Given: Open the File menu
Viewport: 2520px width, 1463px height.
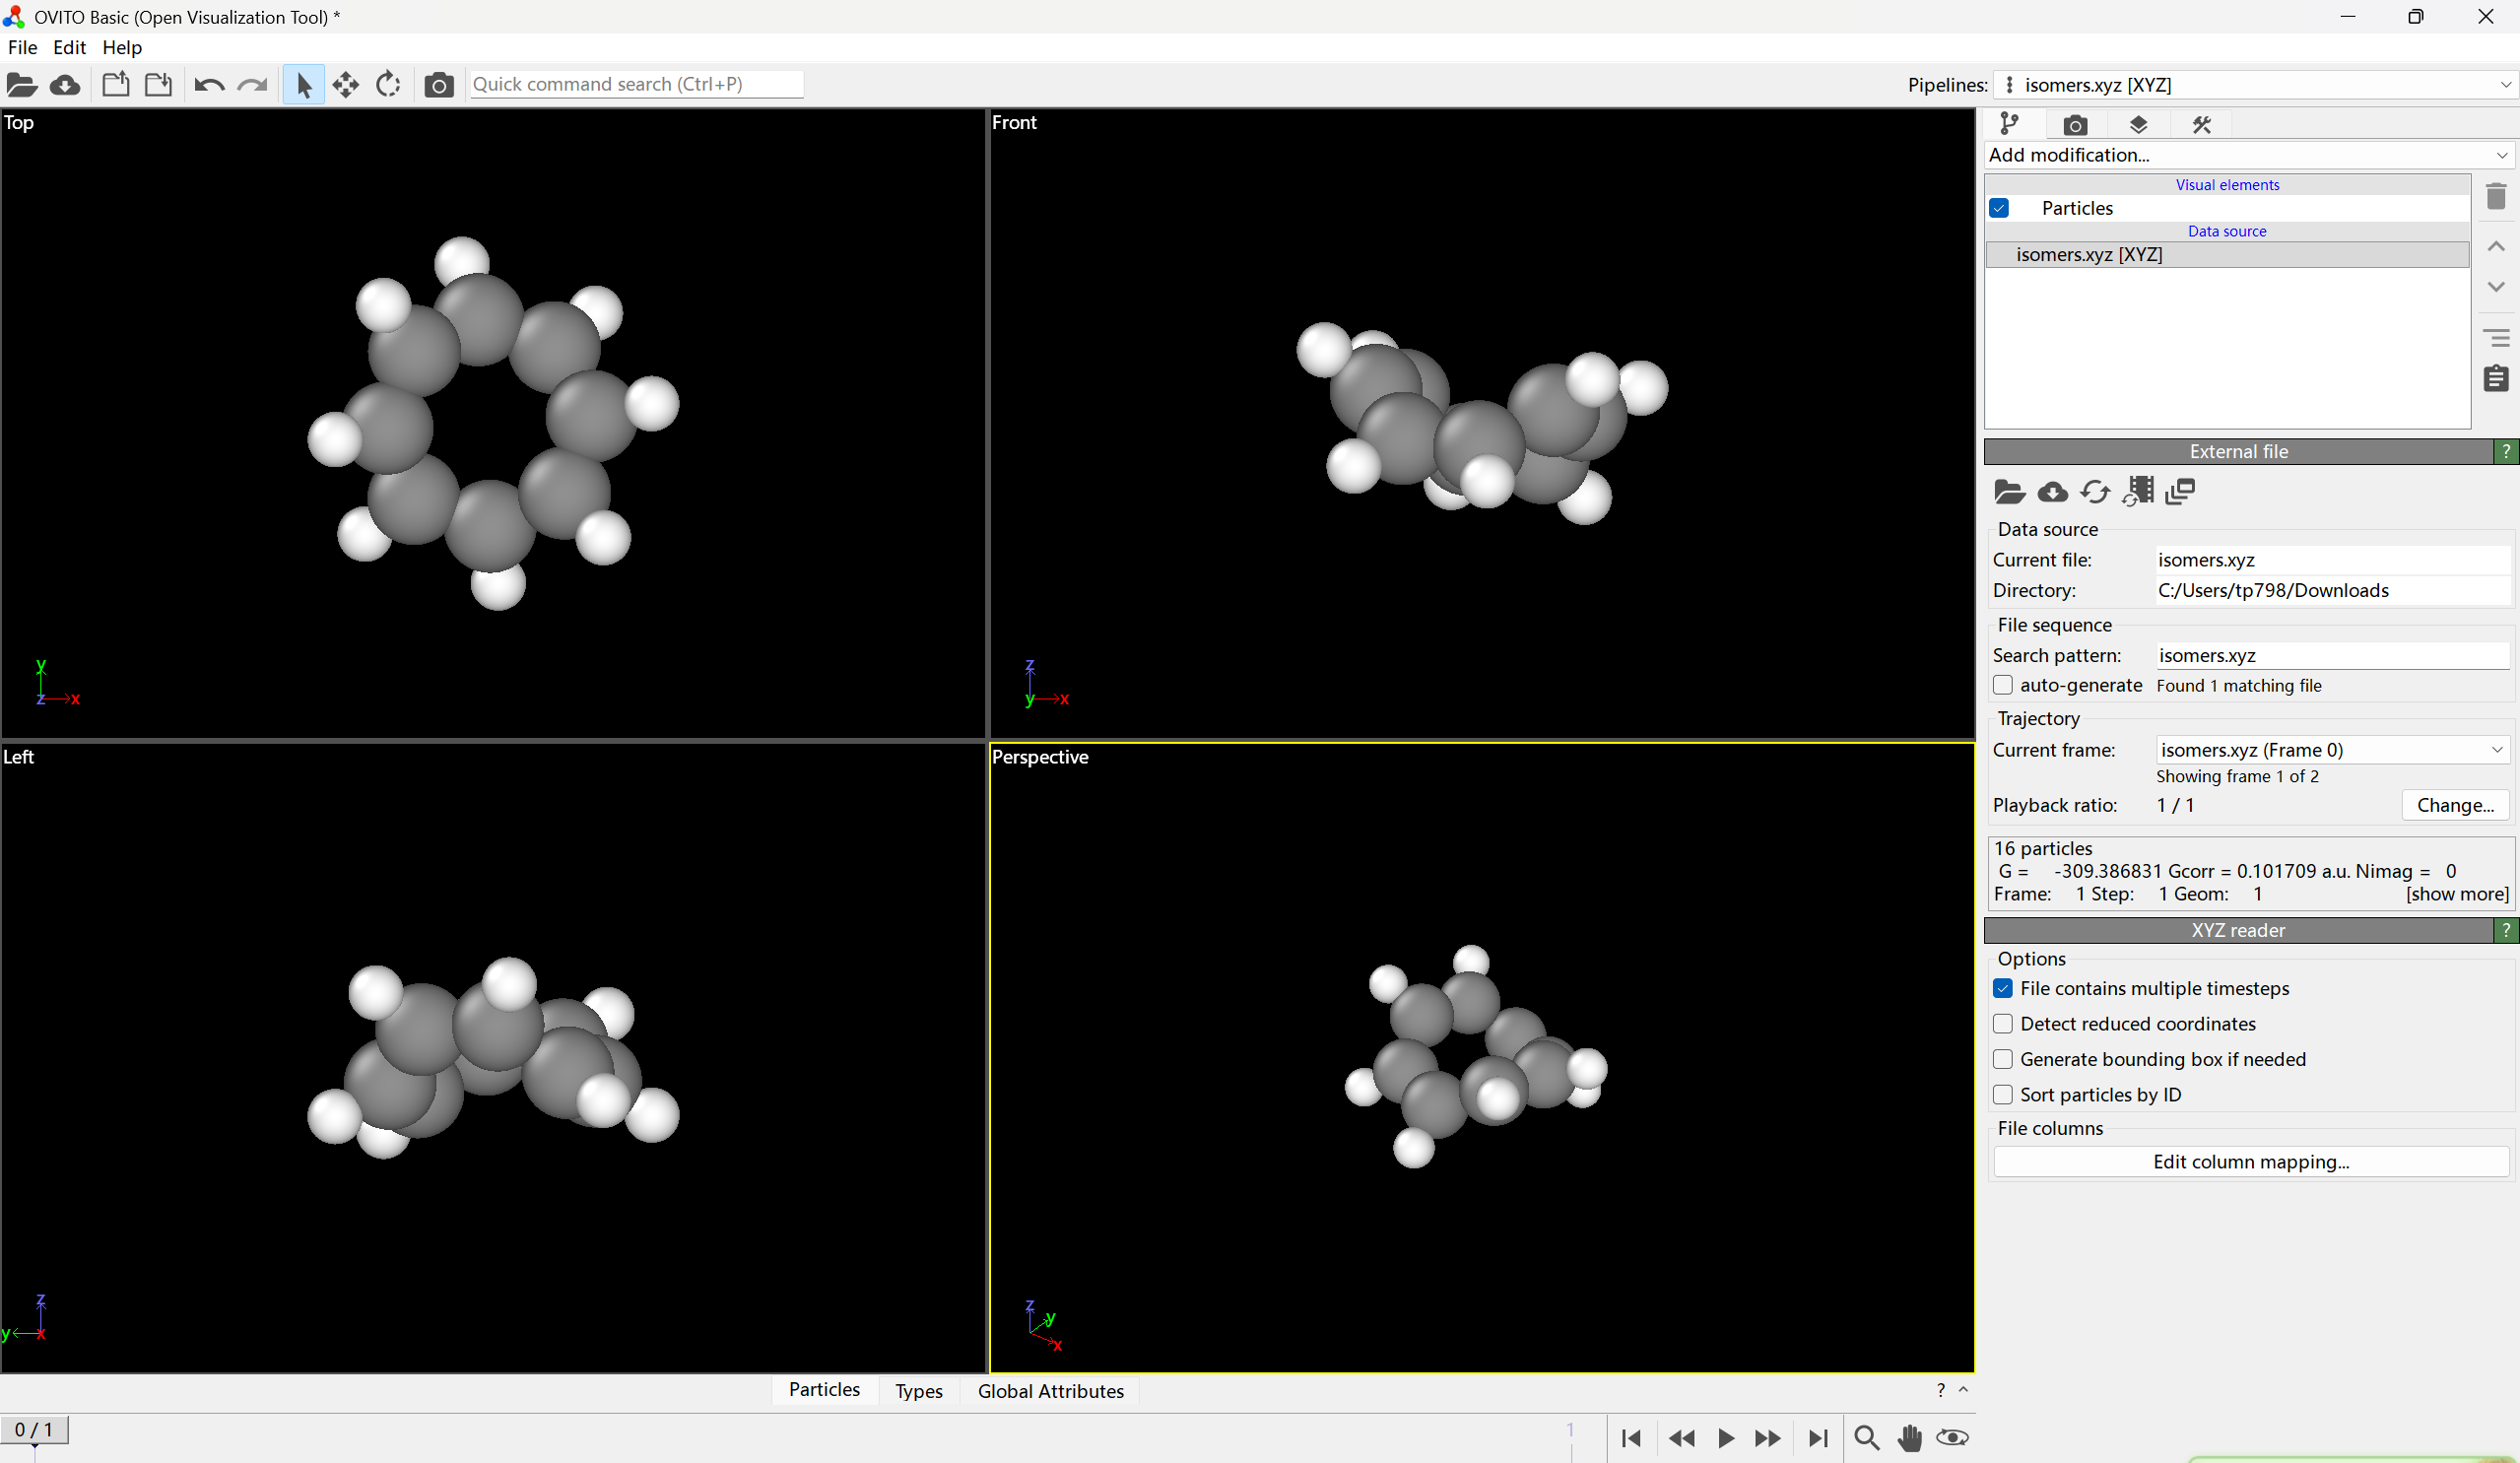Looking at the screenshot, I should [x=22, y=47].
